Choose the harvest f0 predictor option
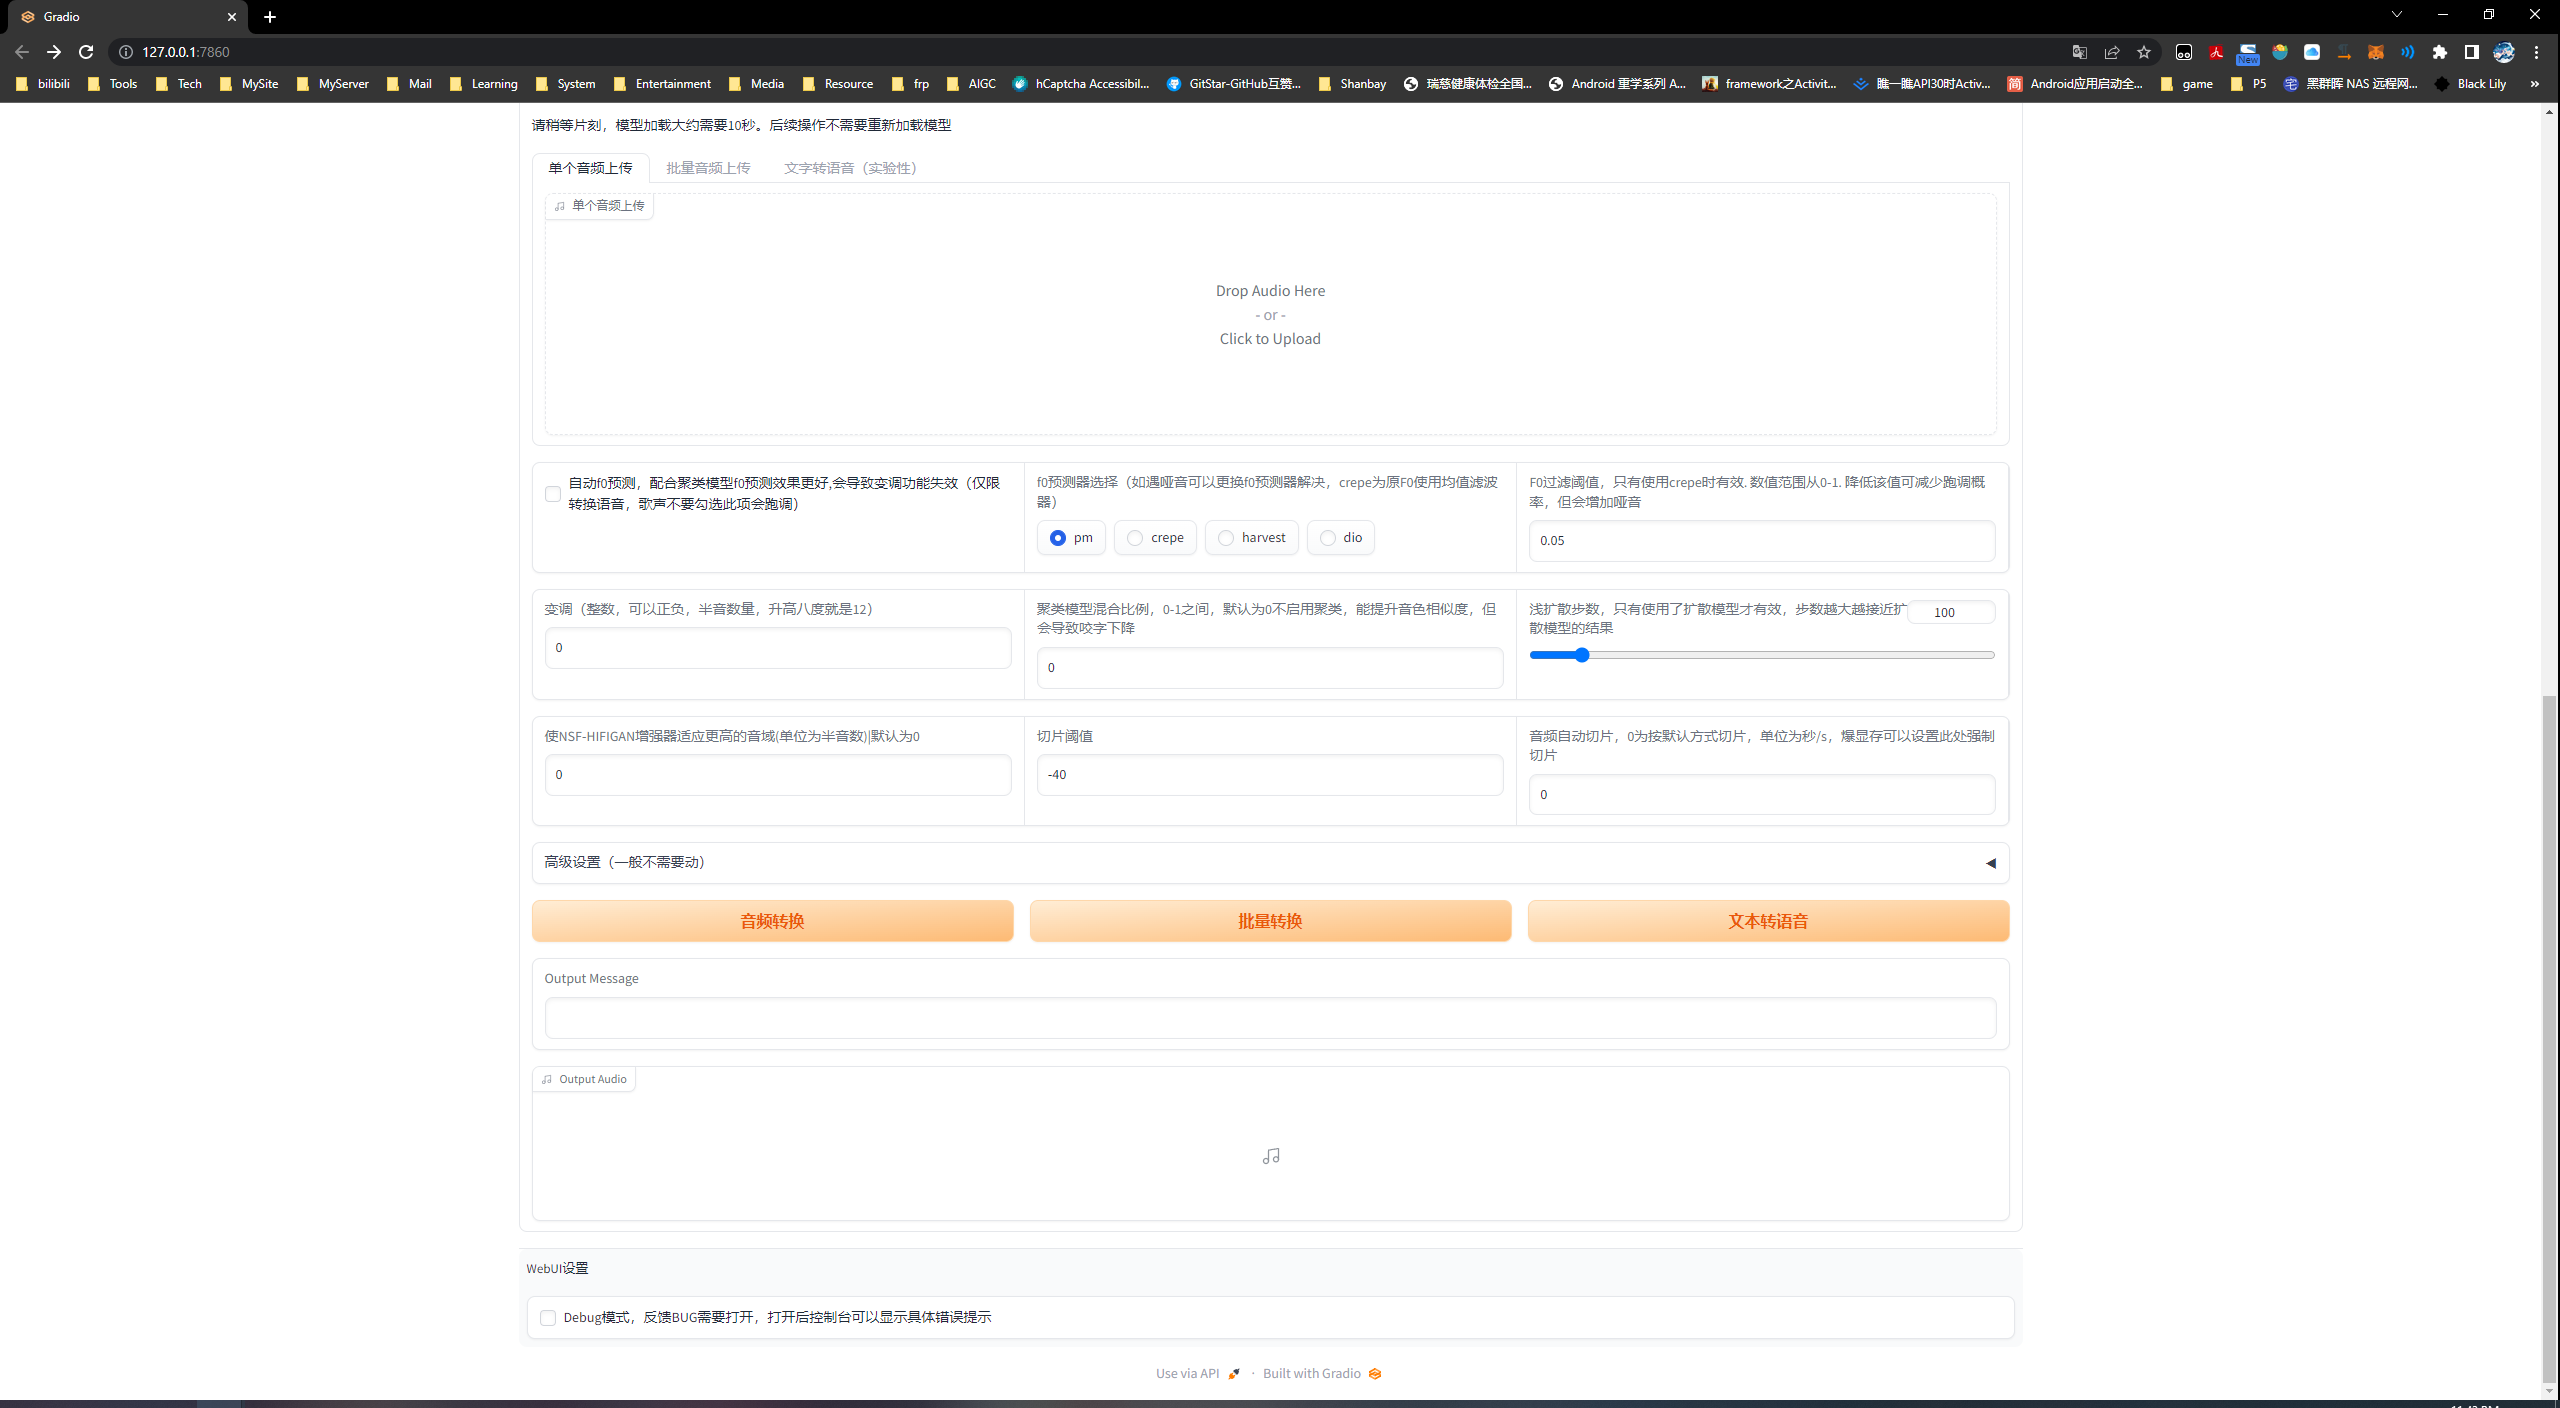Viewport: 2560px width, 1408px height. [x=1226, y=538]
